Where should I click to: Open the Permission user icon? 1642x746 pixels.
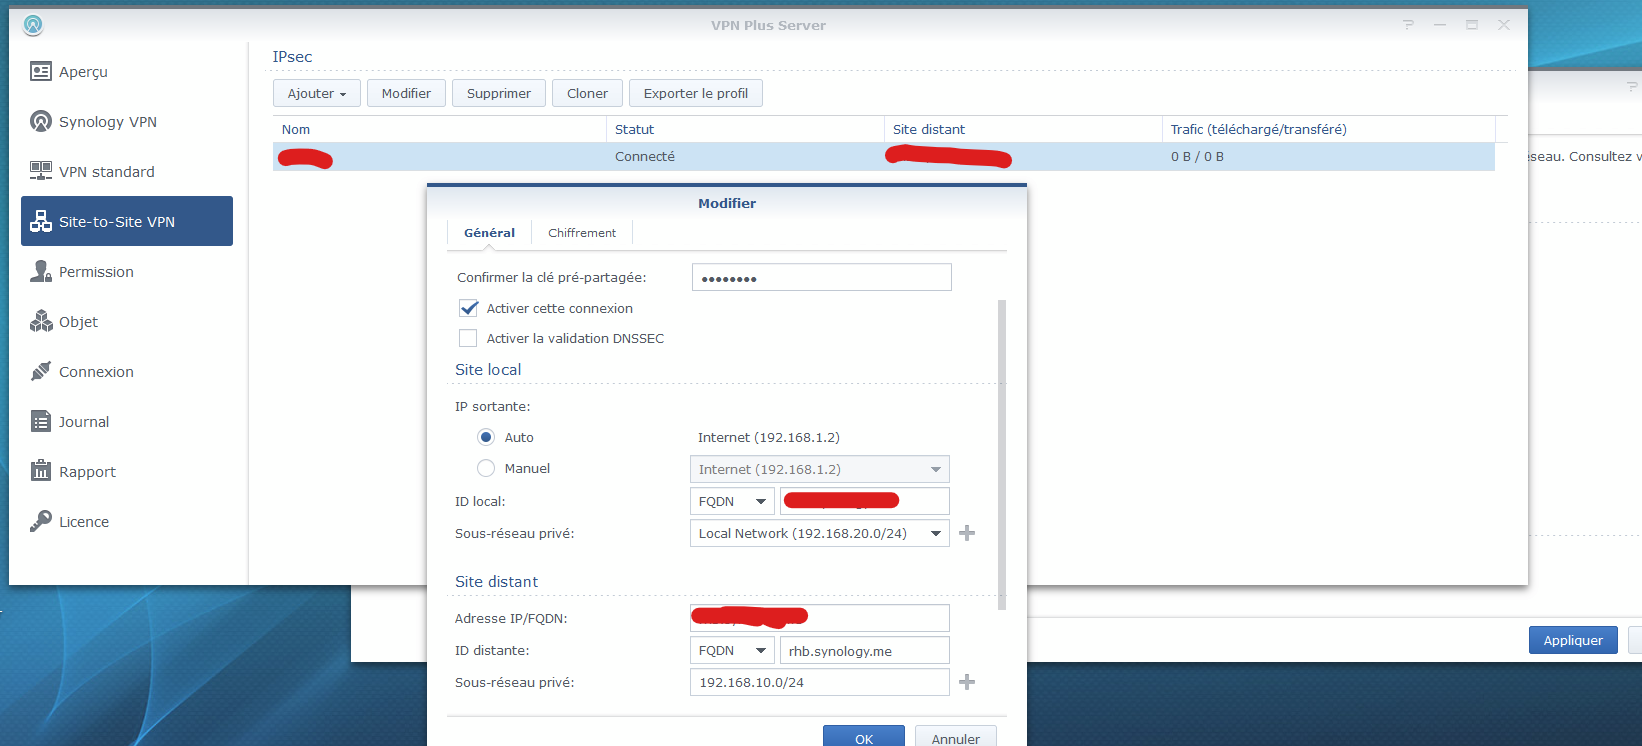41,271
